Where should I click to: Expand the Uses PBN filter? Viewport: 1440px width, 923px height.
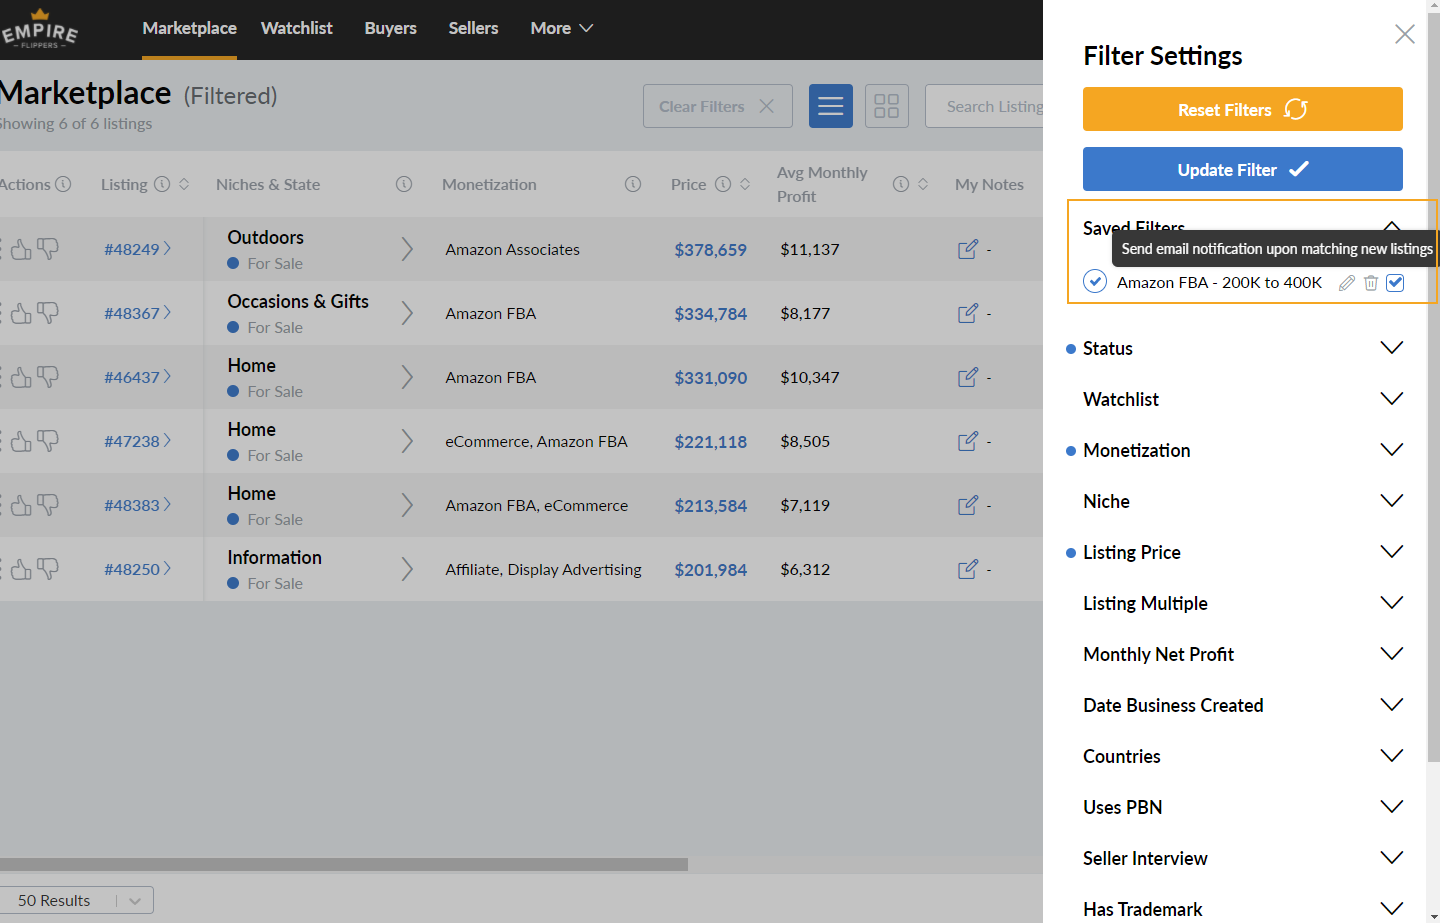click(1392, 807)
